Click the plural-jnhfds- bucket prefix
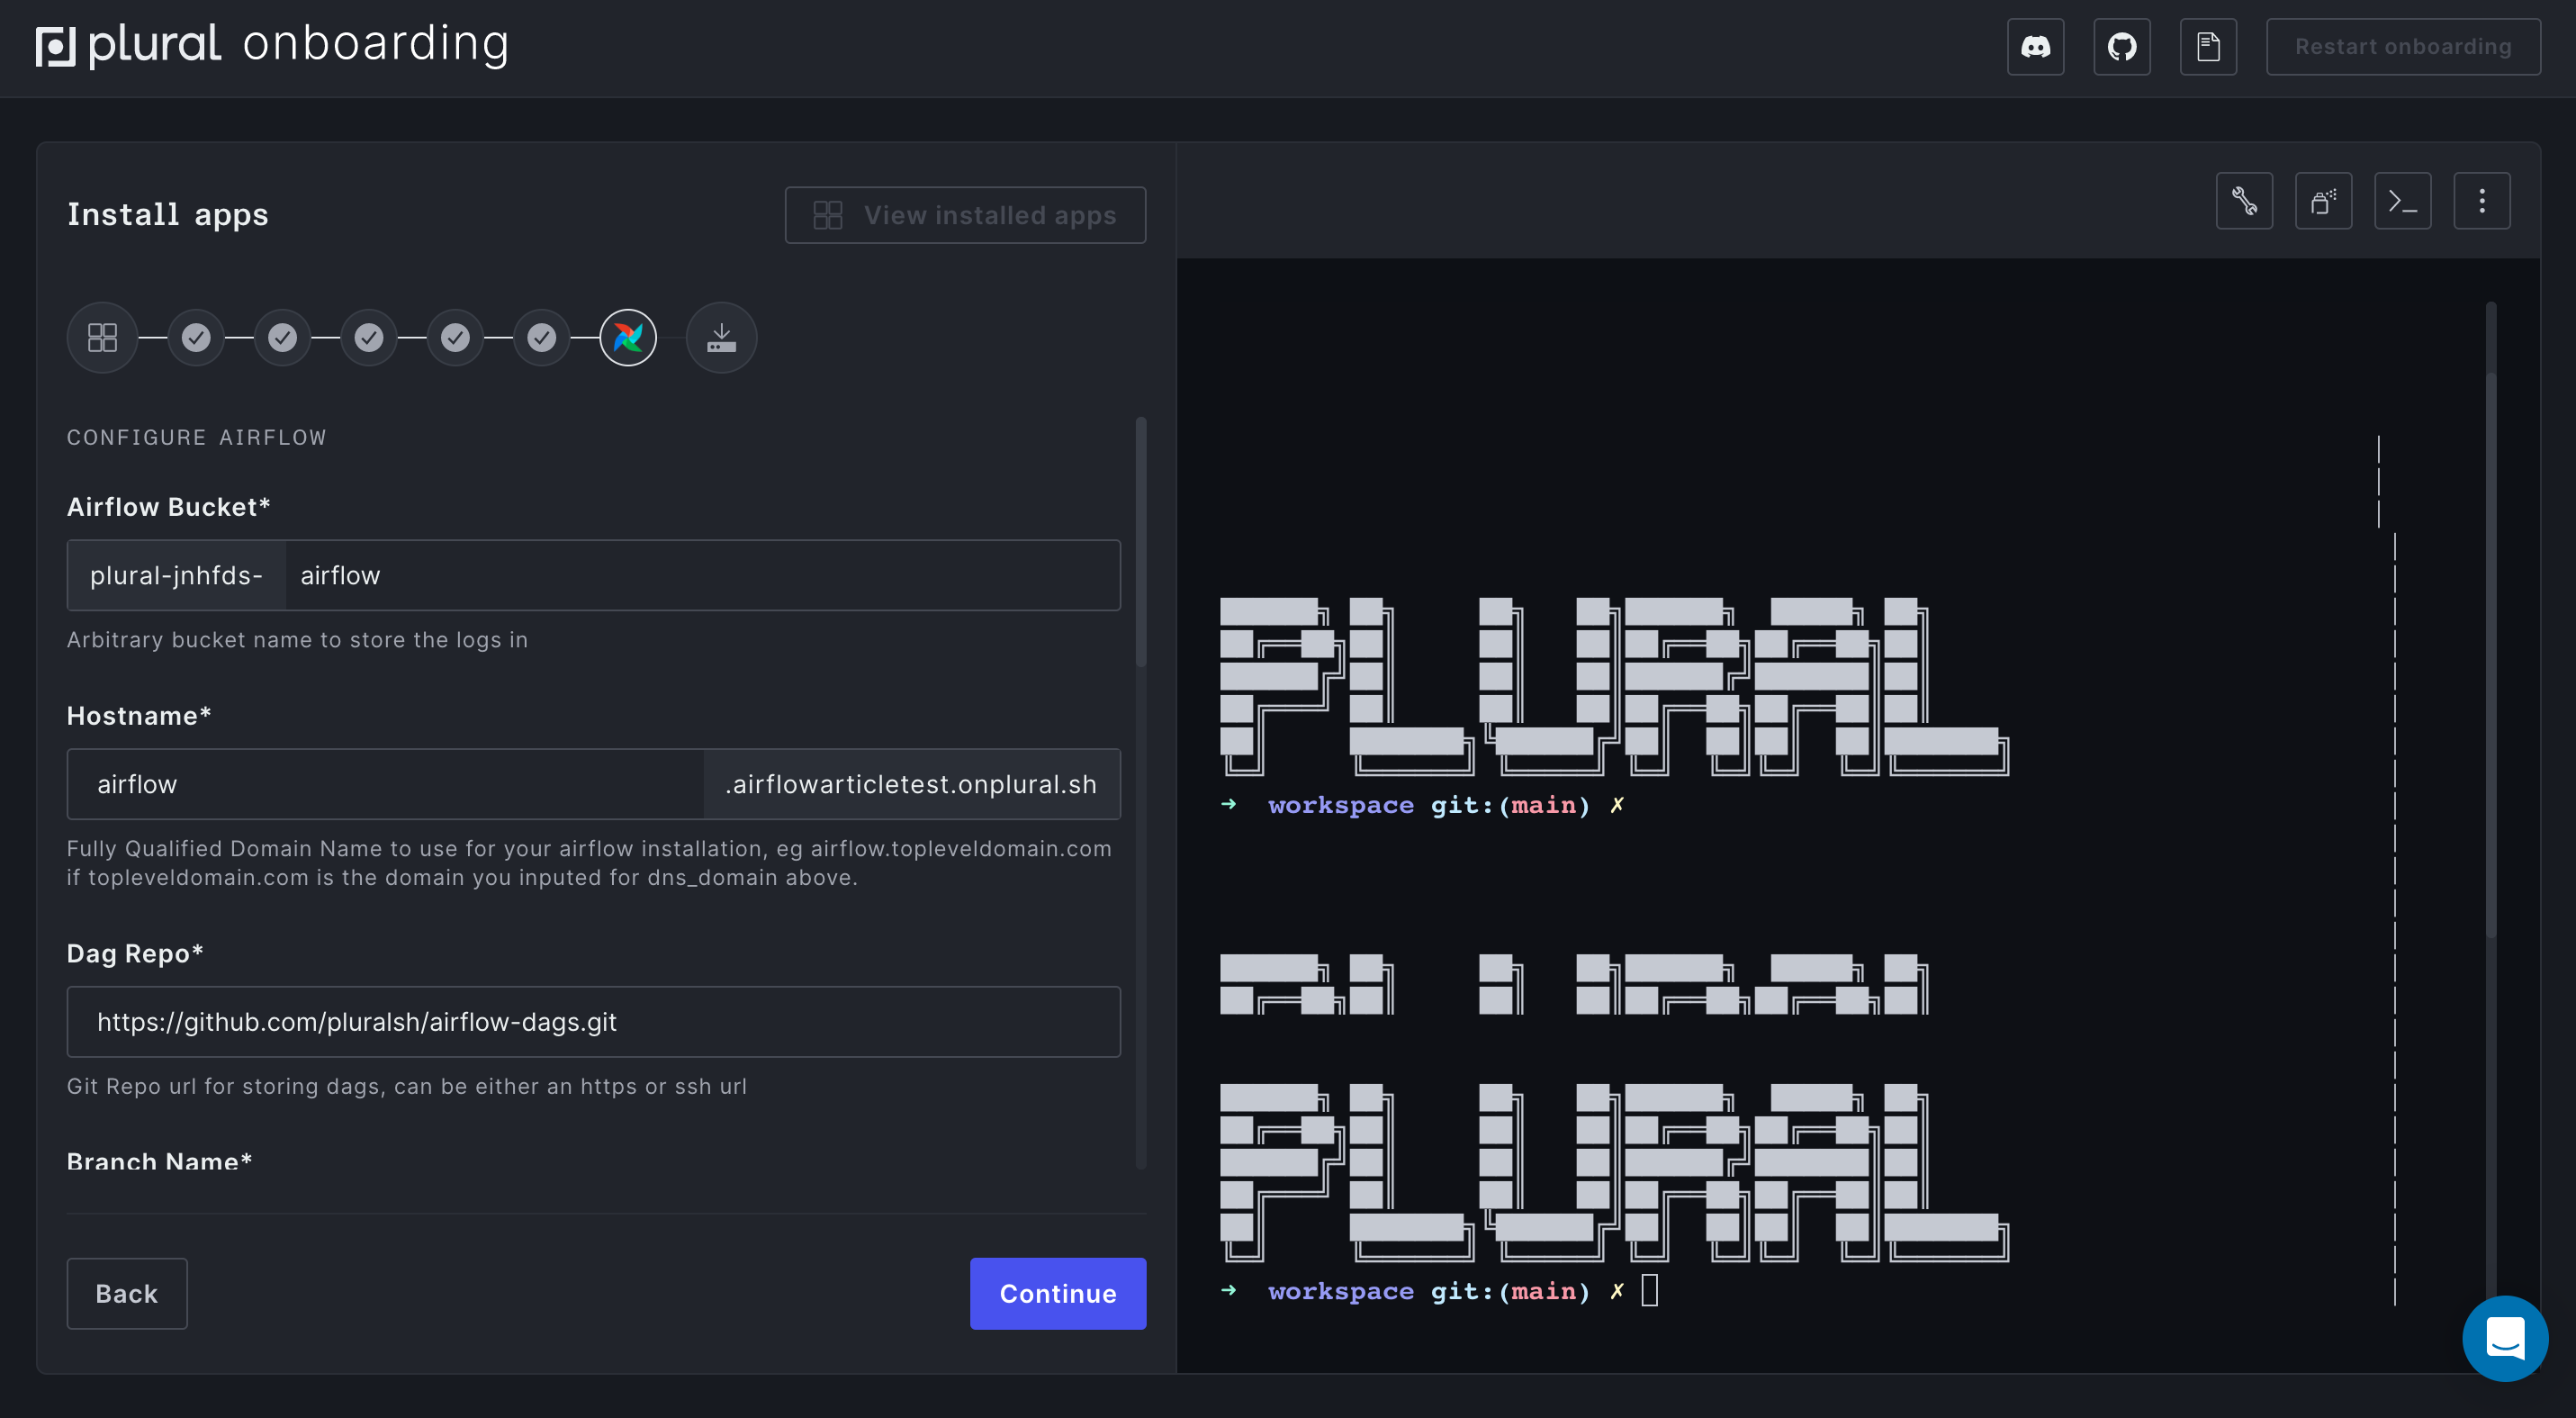The height and width of the screenshot is (1418, 2576). 176,575
